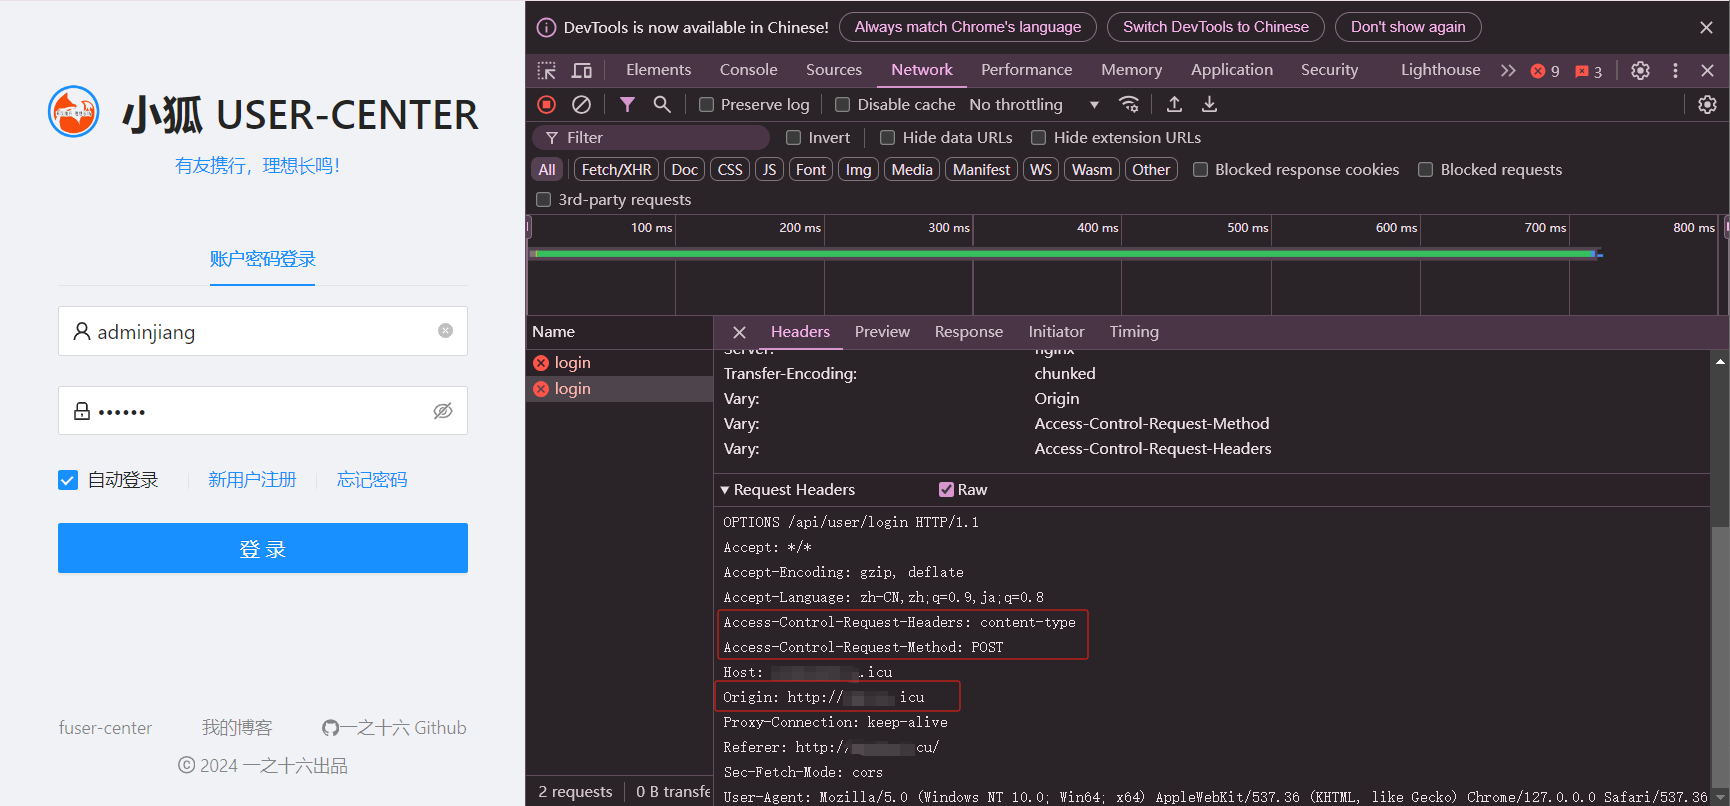The width and height of the screenshot is (1730, 806).
Task: Click Don't show again button
Action: pos(1408,27)
